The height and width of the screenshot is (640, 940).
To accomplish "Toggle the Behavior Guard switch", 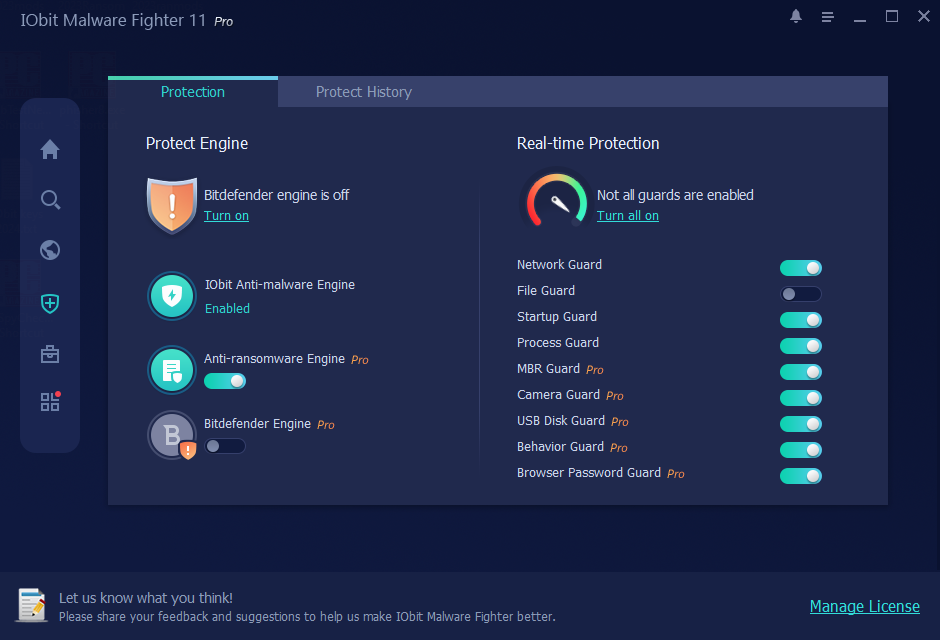I will pos(800,449).
